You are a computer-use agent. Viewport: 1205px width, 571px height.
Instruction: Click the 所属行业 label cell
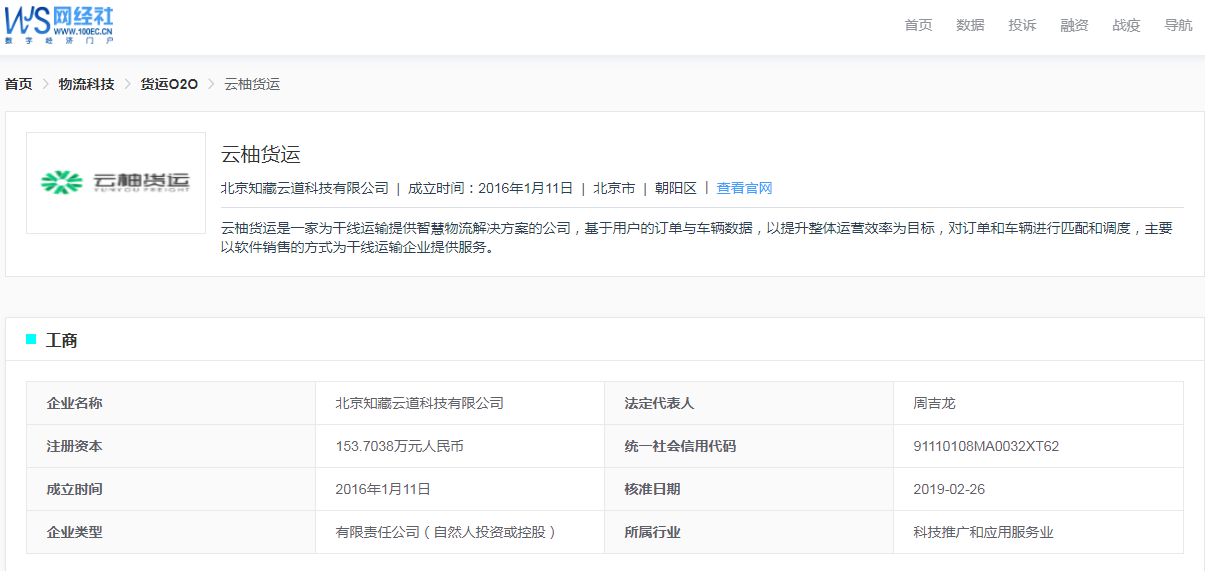coord(749,532)
